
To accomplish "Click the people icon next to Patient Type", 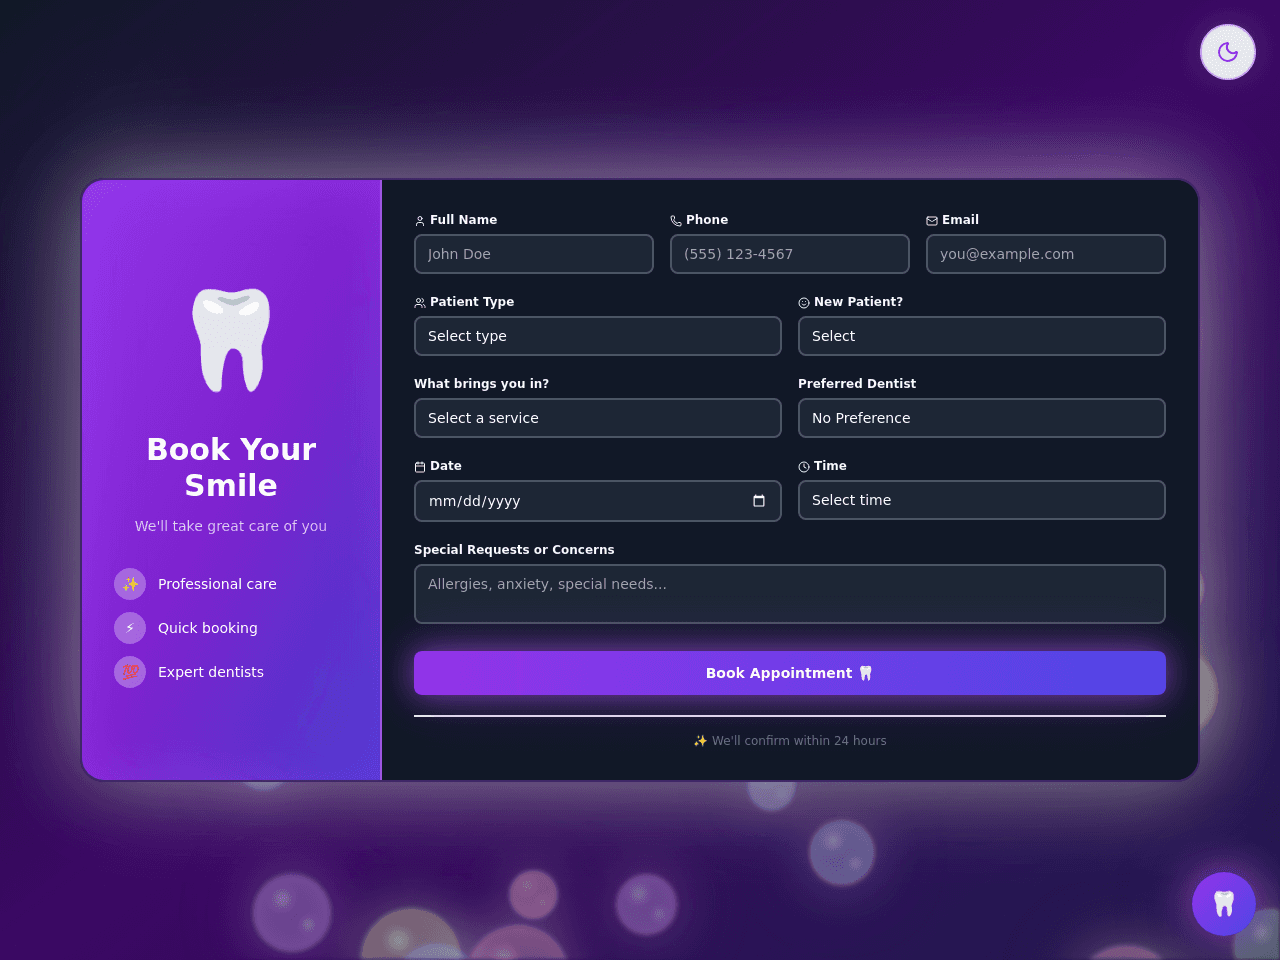I will (420, 303).
